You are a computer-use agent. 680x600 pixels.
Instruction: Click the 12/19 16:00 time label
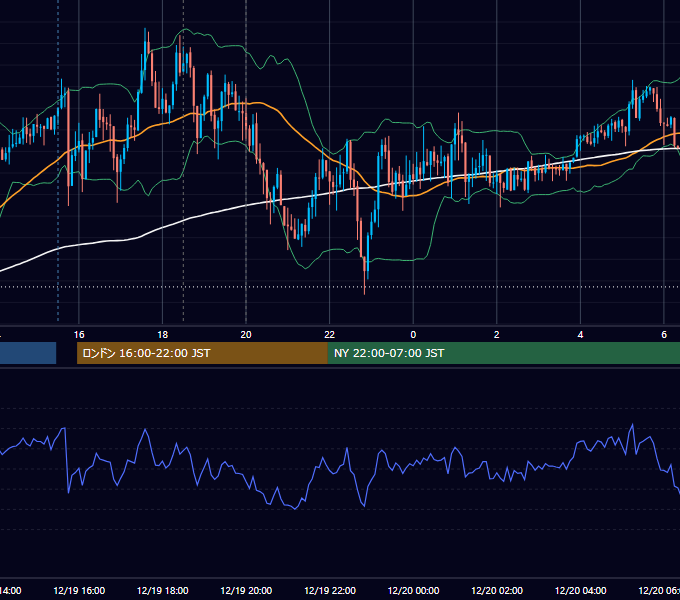click(79, 590)
